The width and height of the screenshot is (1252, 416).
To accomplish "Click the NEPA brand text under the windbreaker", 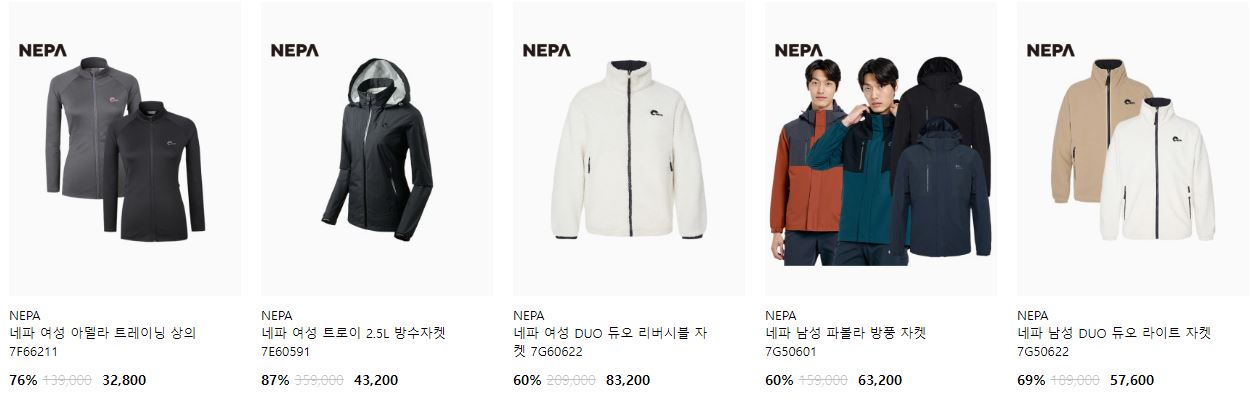I will (781, 315).
